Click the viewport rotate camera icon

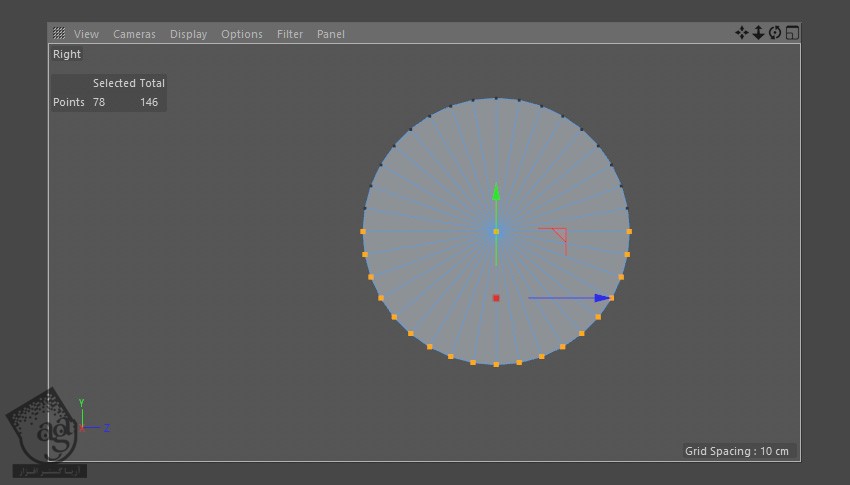(x=775, y=33)
